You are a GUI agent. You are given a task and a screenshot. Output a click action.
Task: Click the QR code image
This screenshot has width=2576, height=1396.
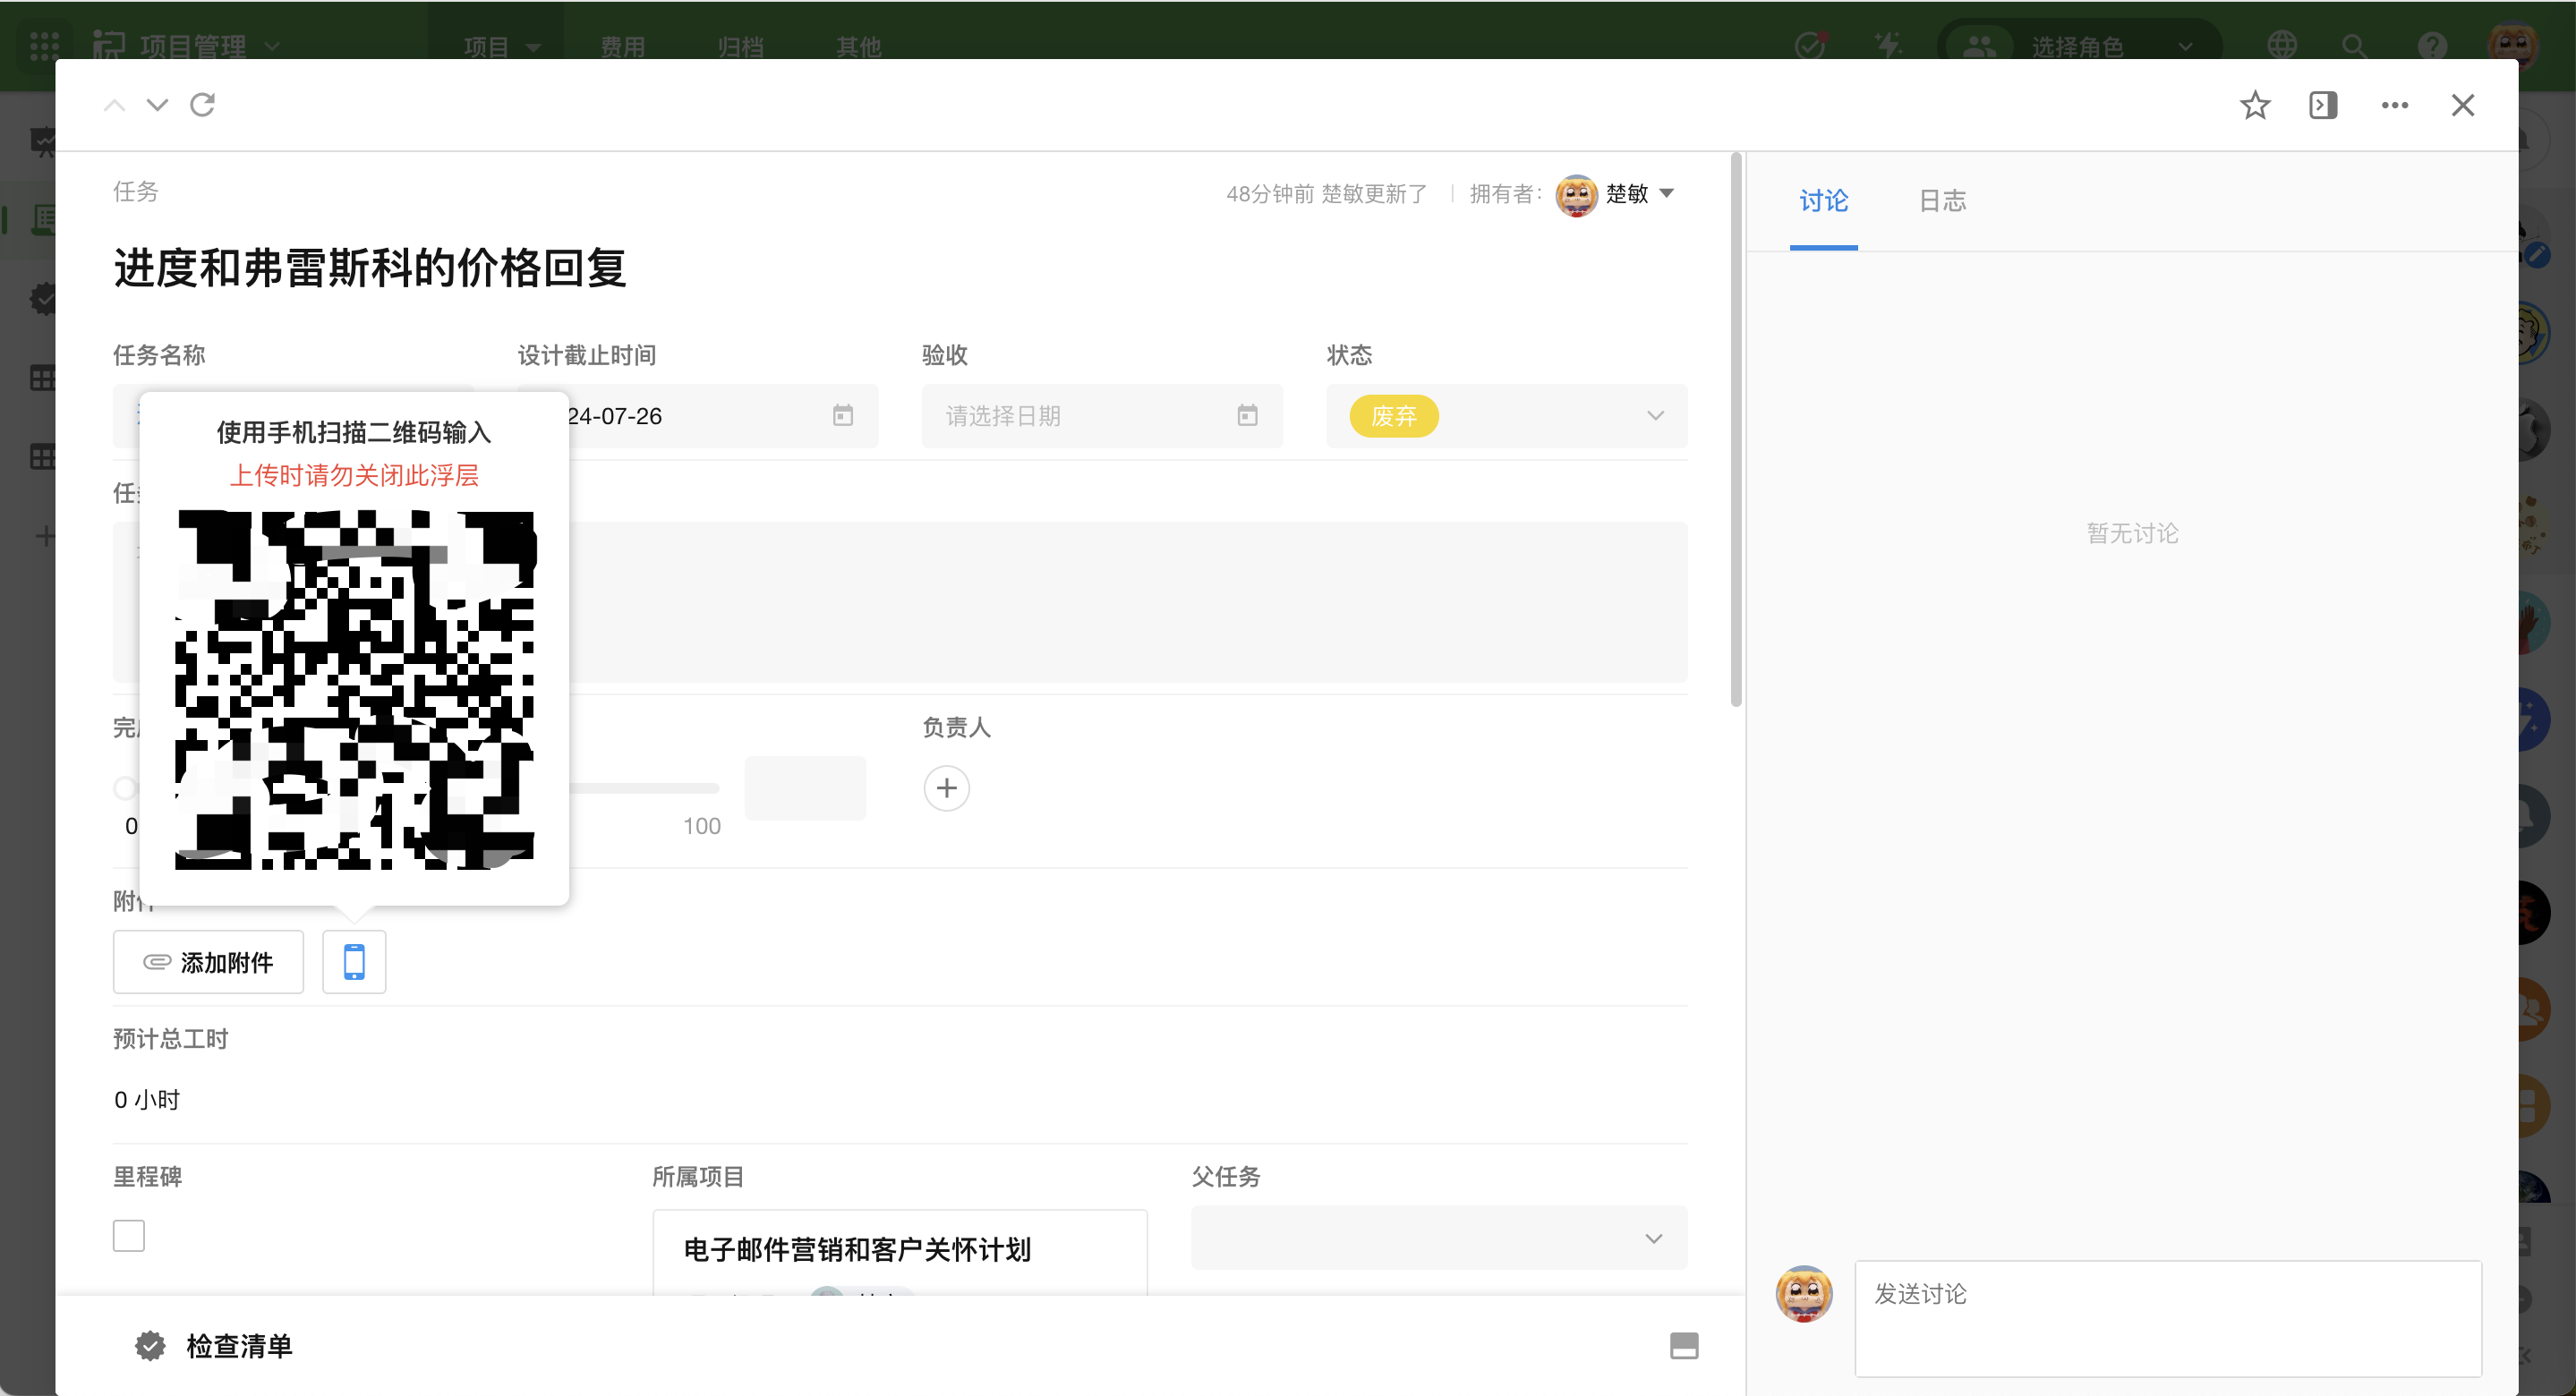(355, 689)
